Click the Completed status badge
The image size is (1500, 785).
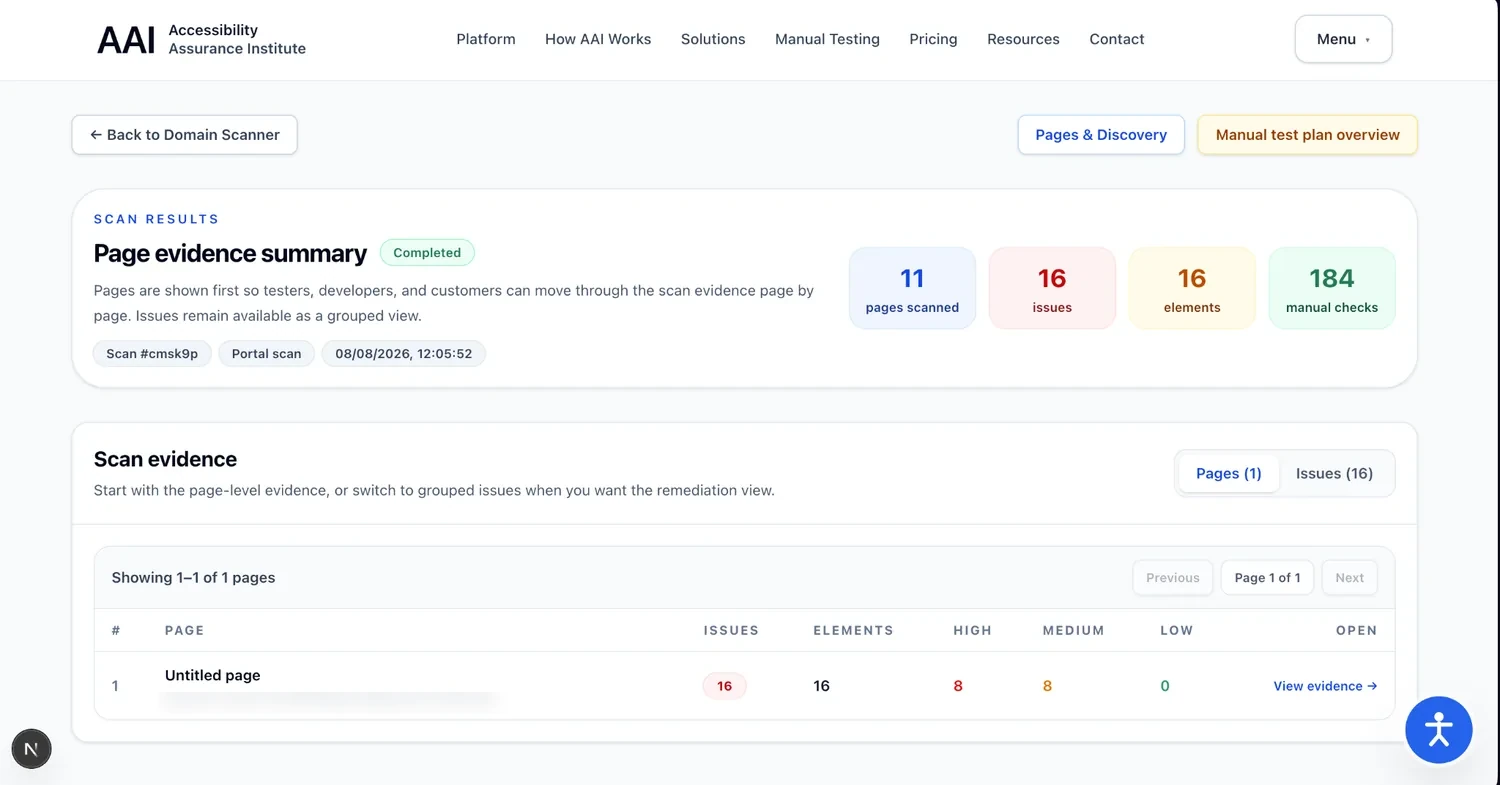pos(427,253)
